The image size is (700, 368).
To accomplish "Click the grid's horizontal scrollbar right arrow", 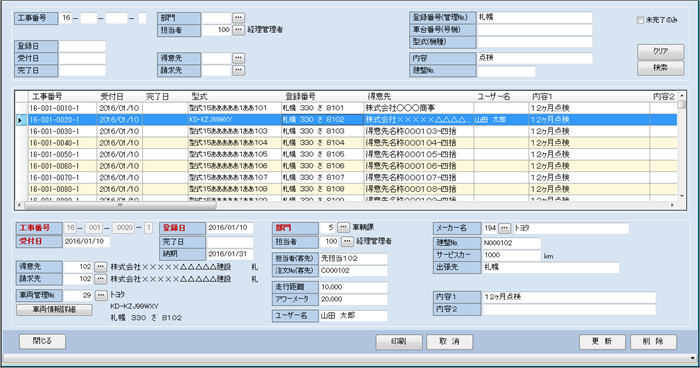I will click(672, 205).
